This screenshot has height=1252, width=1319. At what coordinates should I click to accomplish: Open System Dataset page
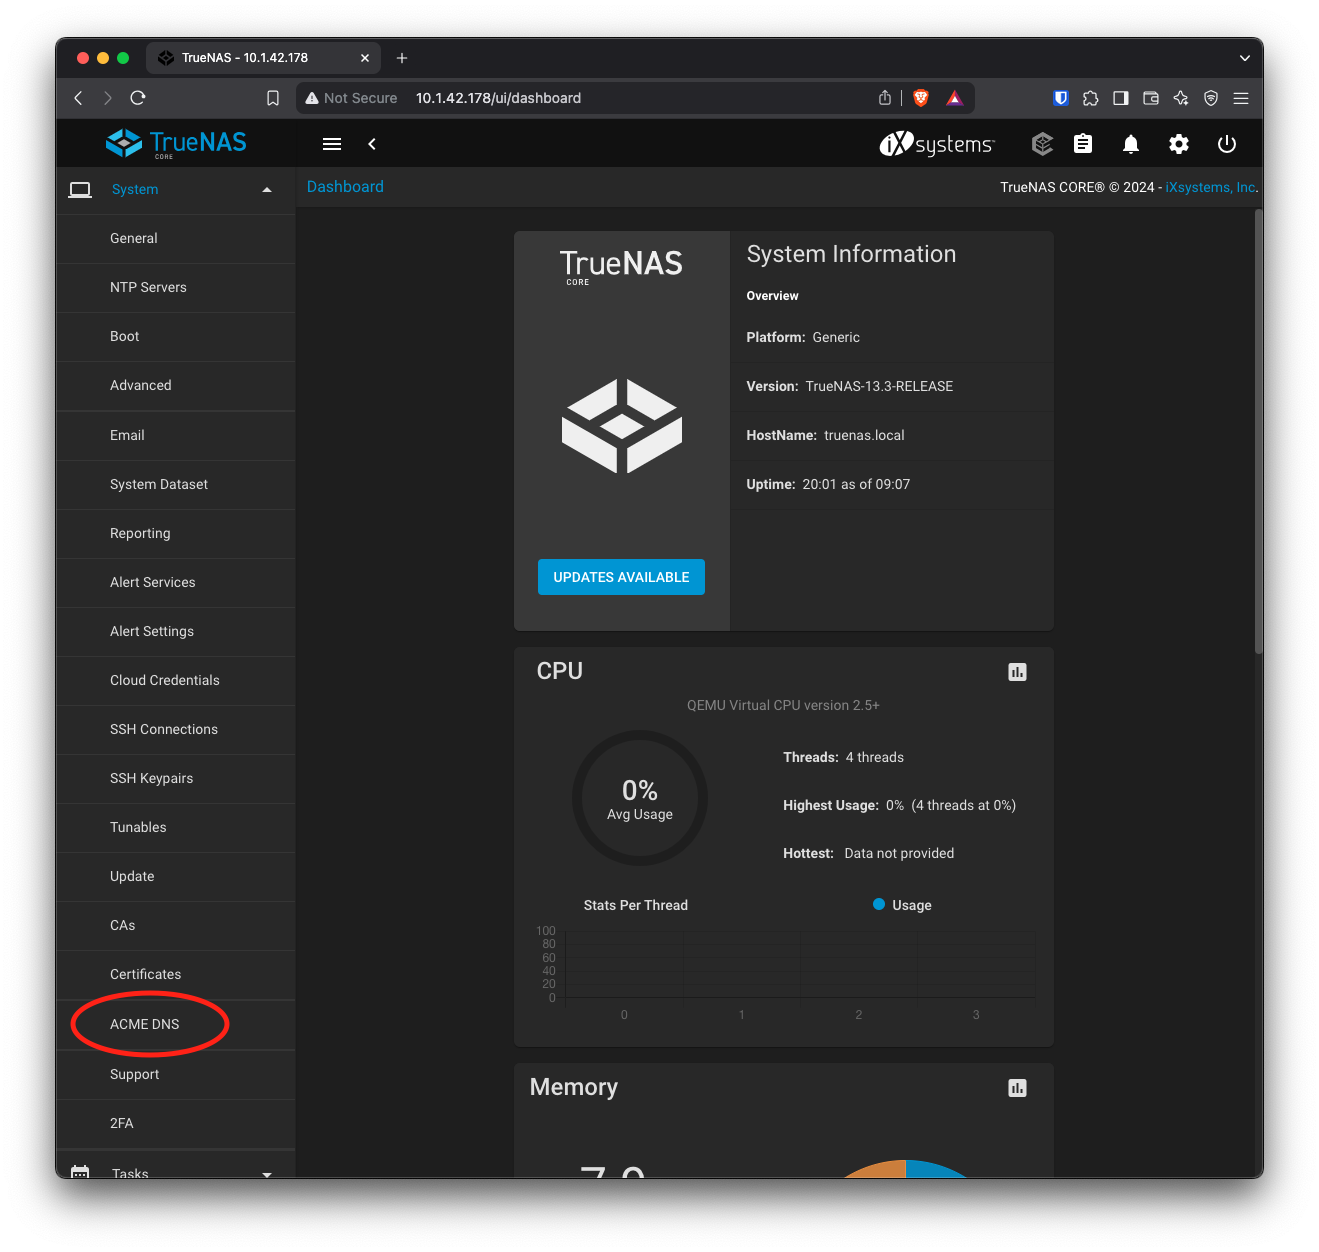click(x=176, y=485)
